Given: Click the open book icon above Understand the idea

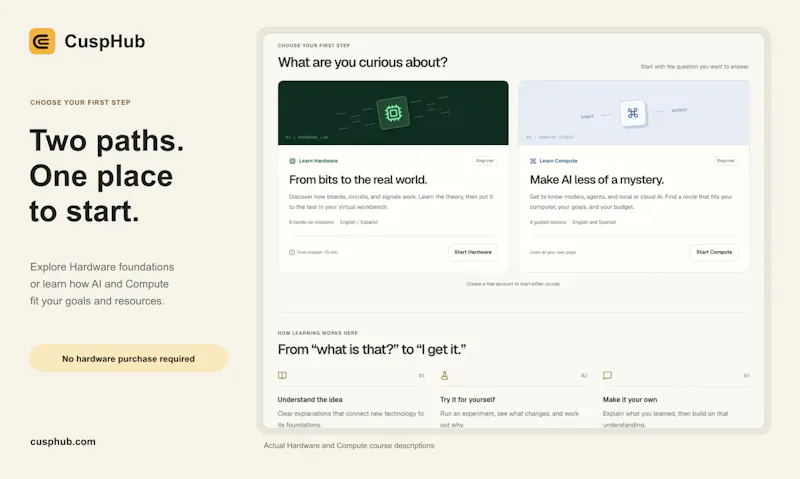Looking at the screenshot, I should click(282, 375).
